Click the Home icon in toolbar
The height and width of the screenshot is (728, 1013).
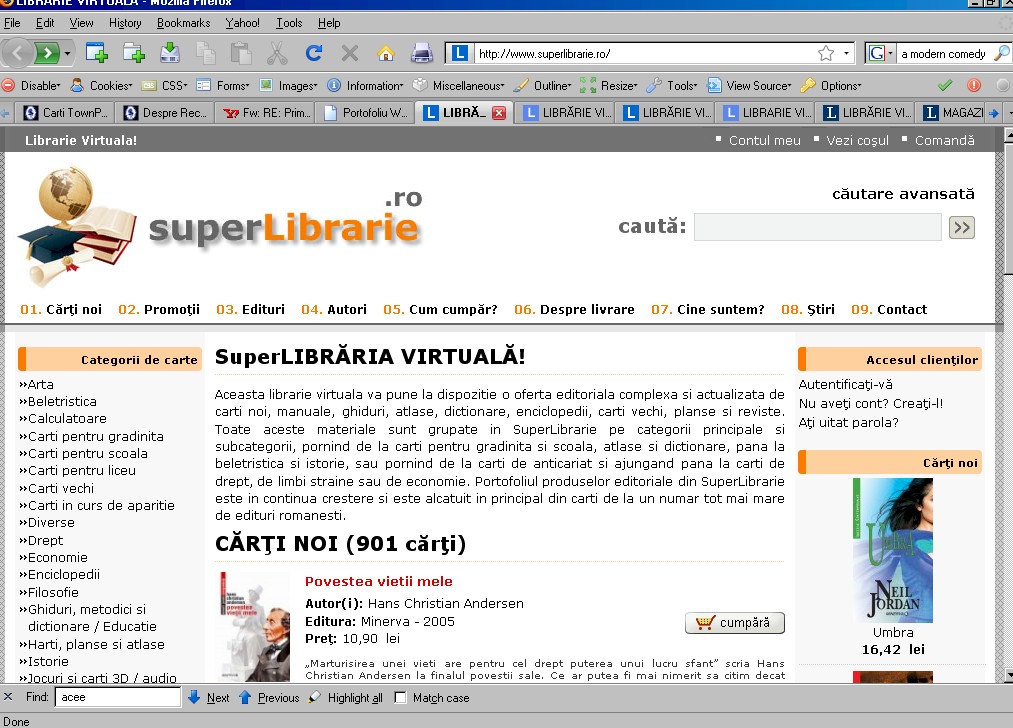385,53
